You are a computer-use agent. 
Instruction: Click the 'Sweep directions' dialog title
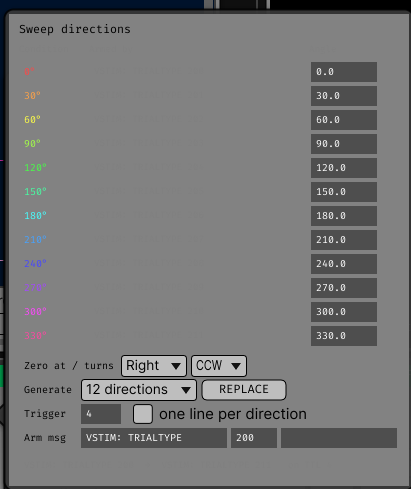[75, 29]
